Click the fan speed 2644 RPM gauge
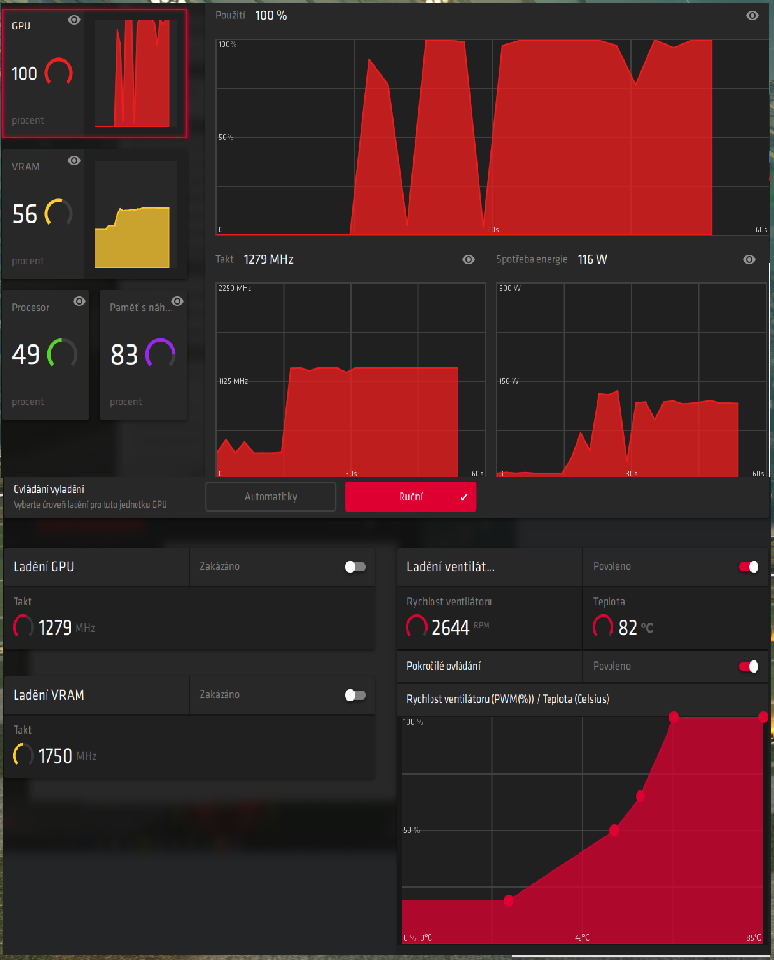 coord(418,627)
